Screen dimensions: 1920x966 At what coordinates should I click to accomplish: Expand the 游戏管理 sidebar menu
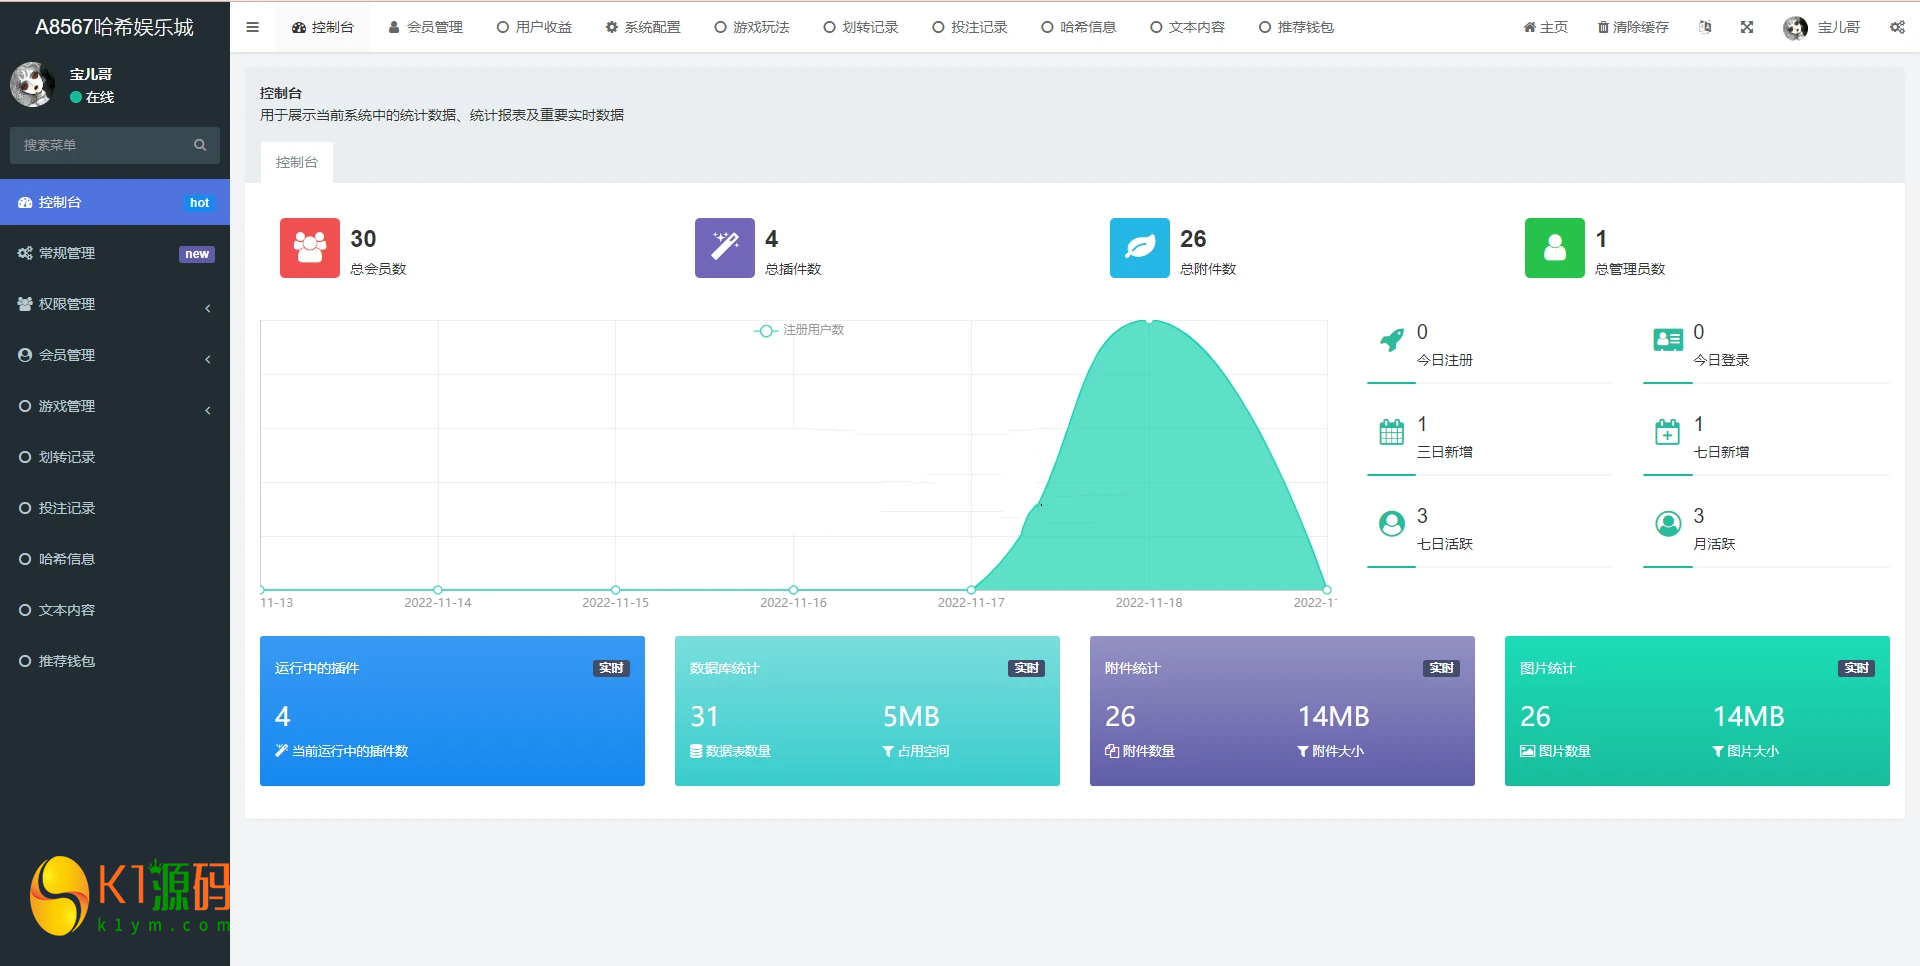pyautogui.click(x=115, y=406)
